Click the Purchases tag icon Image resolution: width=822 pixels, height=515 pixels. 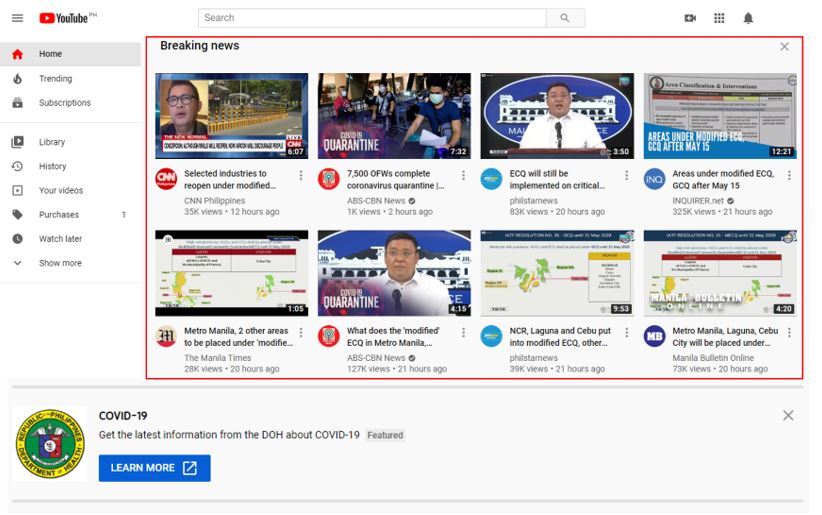click(x=17, y=214)
